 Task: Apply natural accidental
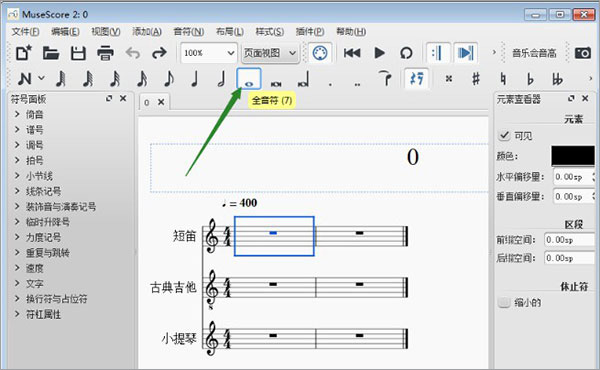[503, 79]
